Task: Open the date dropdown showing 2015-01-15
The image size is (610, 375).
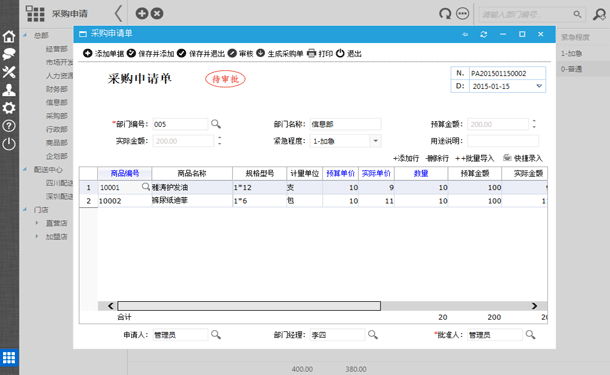Action: [539, 86]
